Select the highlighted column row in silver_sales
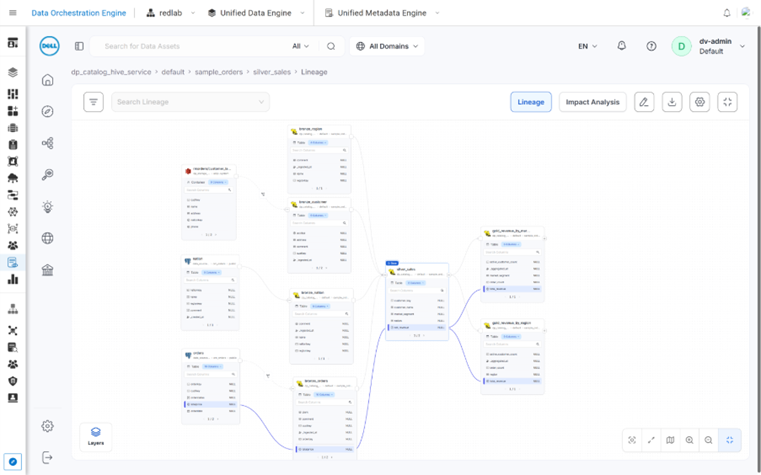This screenshot has width=761, height=475. [x=417, y=328]
